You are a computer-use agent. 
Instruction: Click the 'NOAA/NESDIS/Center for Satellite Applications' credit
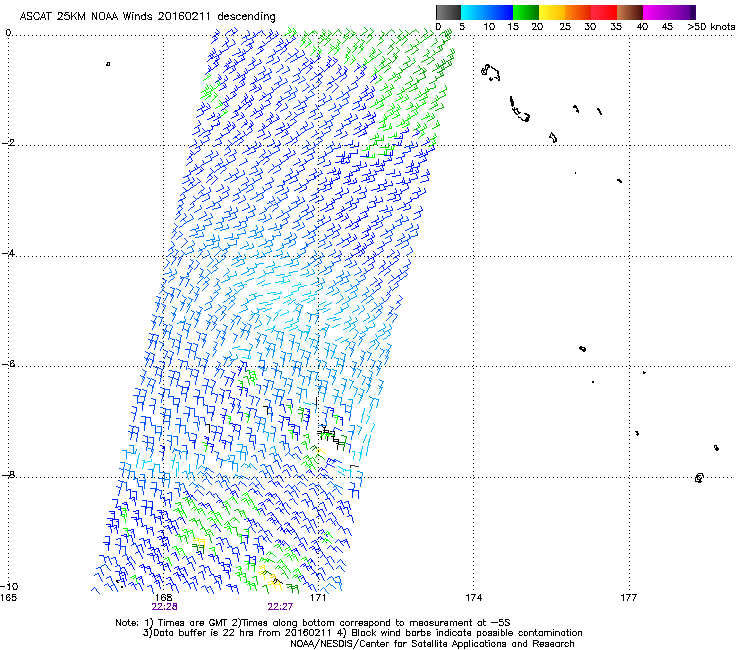432,644
